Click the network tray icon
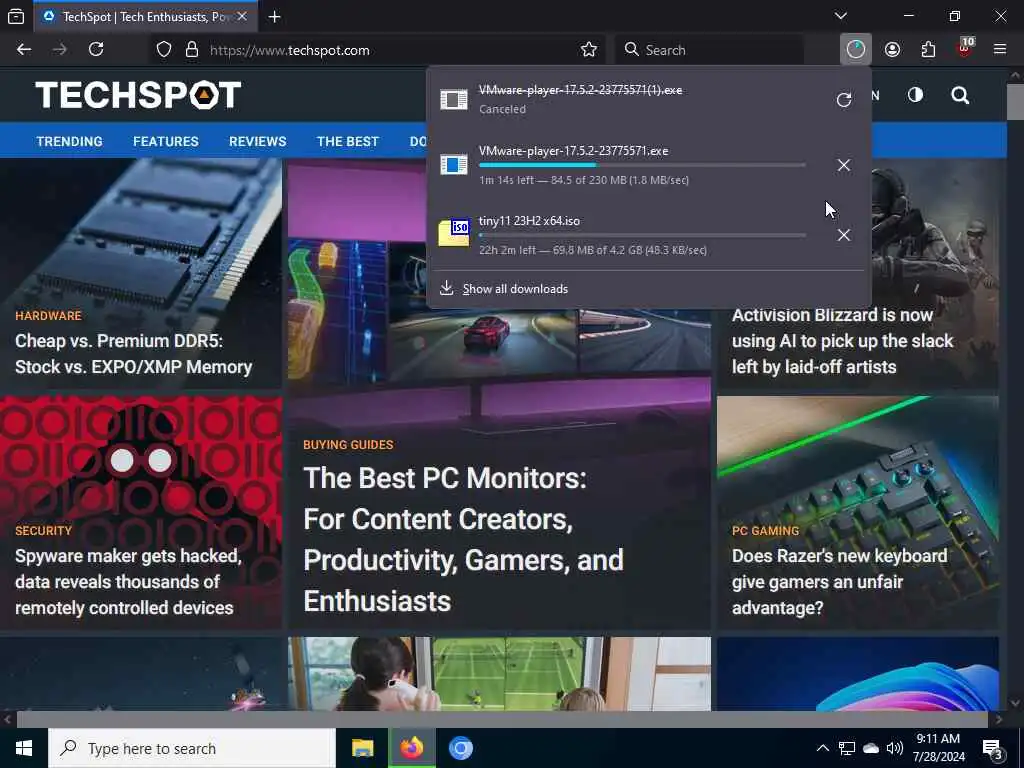Screen dimensions: 1024x768 [x=846, y=748]
